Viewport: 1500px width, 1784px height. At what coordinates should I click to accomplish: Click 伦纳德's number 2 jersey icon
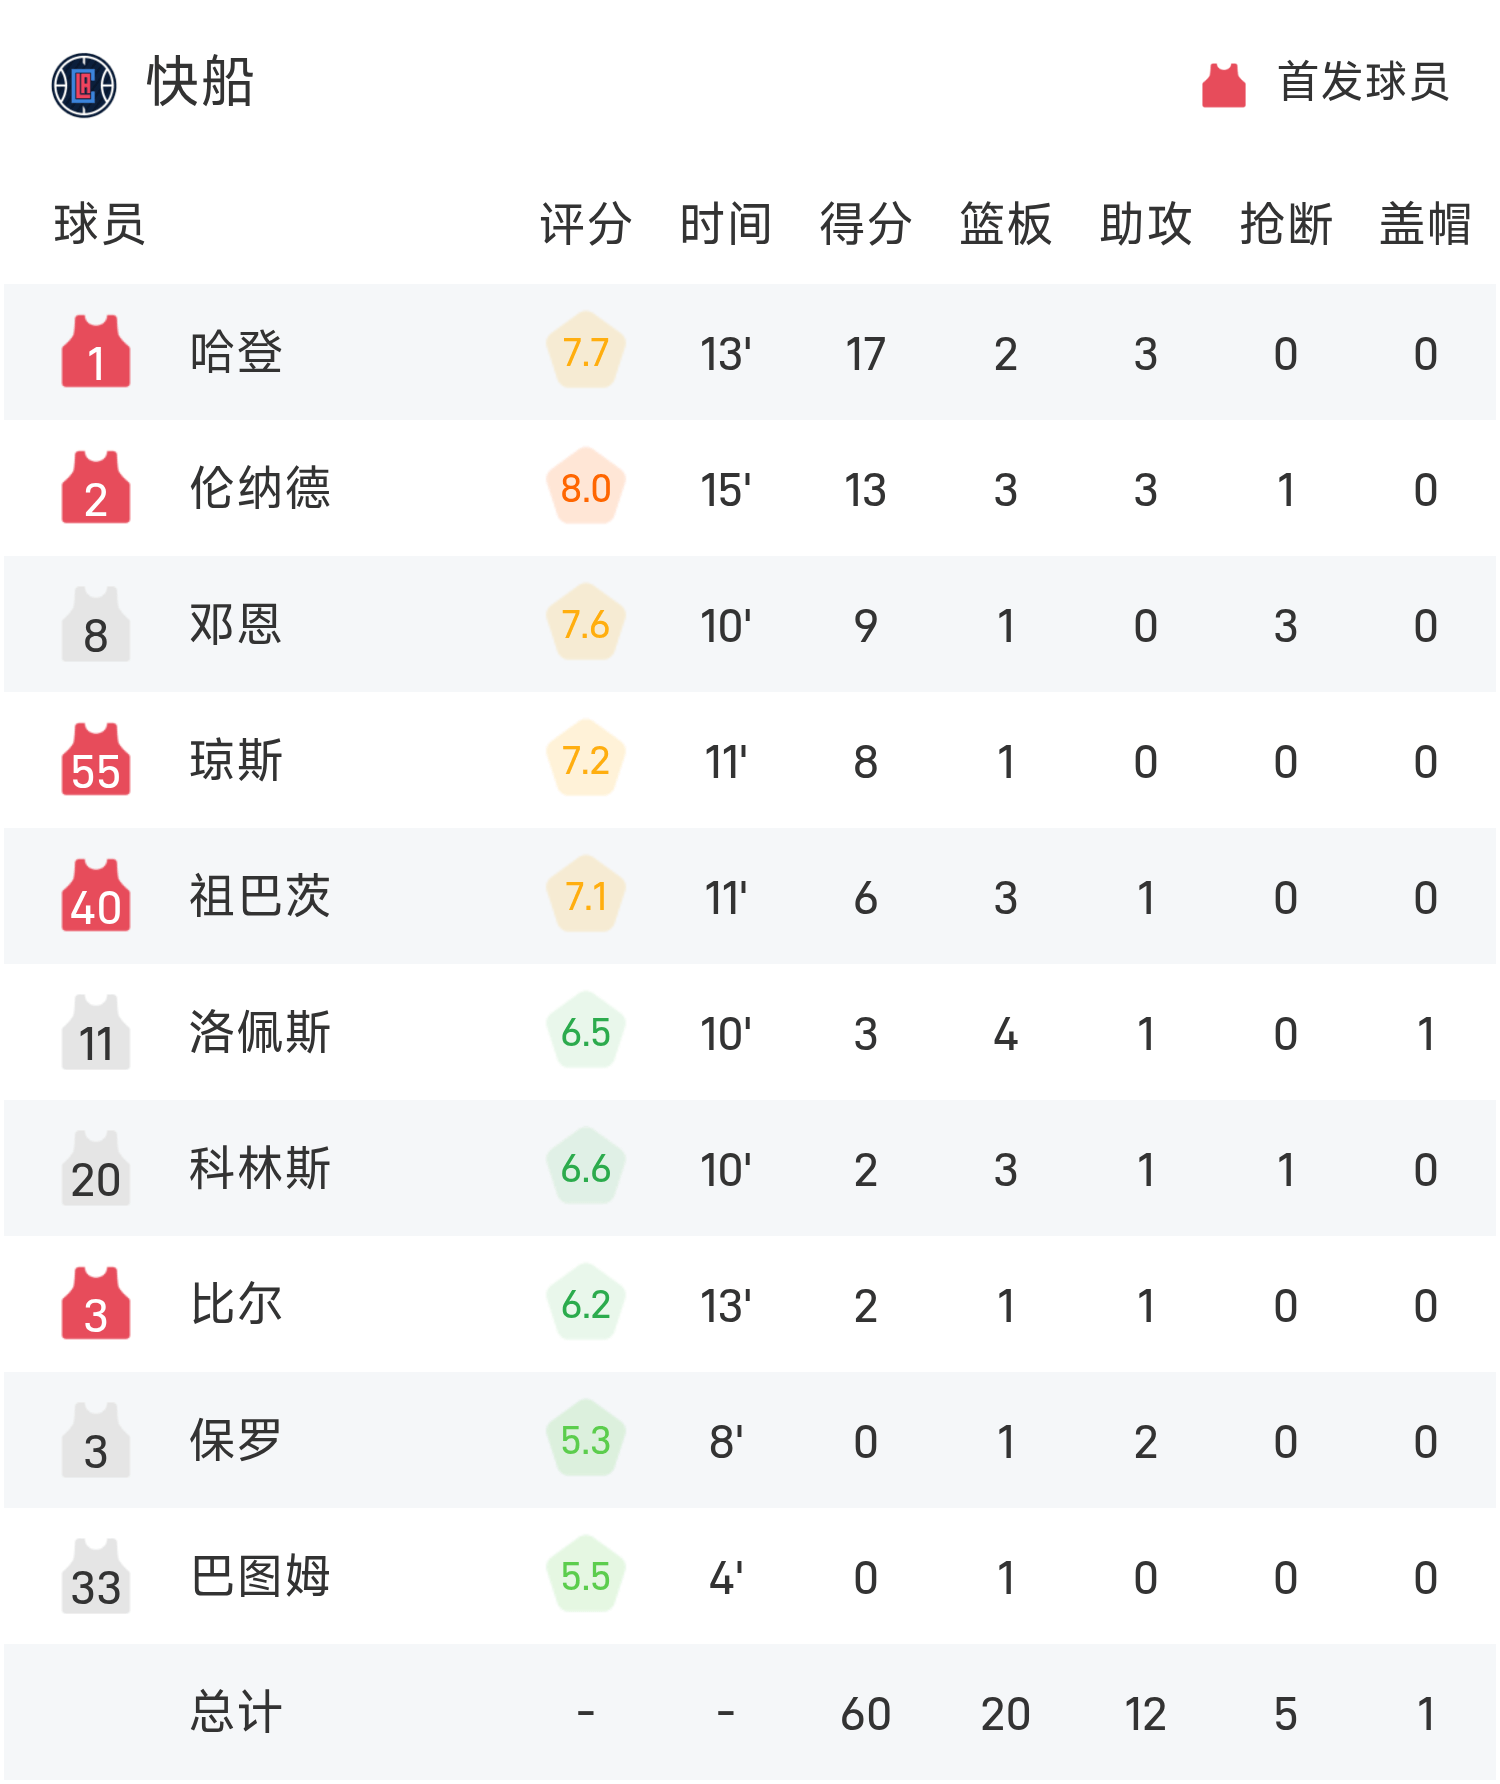(x=96, y=488)
